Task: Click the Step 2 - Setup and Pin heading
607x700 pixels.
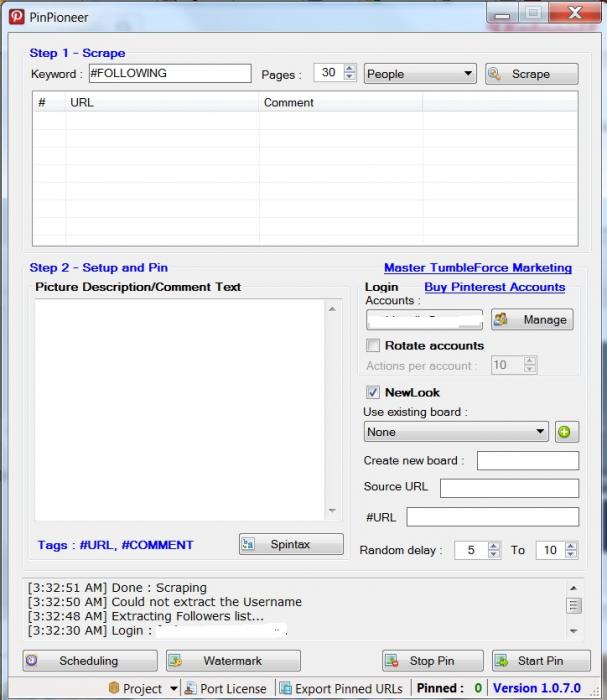Action: point(99,267)
